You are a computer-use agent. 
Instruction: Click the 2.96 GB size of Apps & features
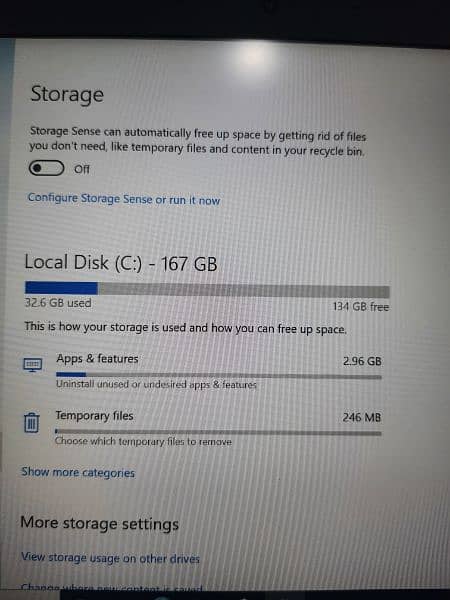click(x=362, y=361)
